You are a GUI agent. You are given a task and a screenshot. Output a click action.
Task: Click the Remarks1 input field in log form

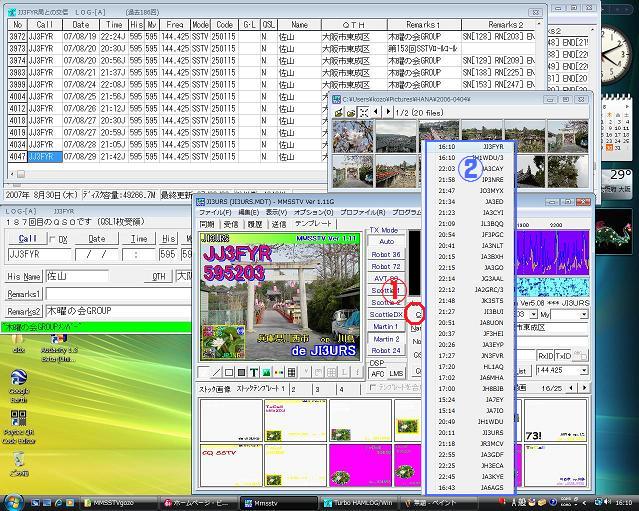[x=119, y=294]
